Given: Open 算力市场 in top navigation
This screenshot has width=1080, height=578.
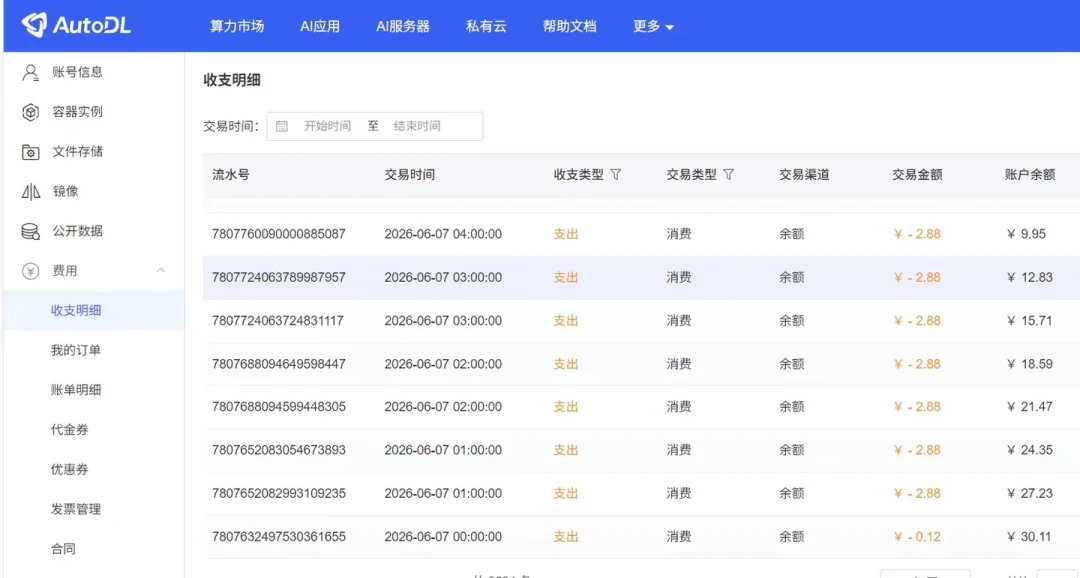Looking at the screenshot, I should tap(237, 26).
